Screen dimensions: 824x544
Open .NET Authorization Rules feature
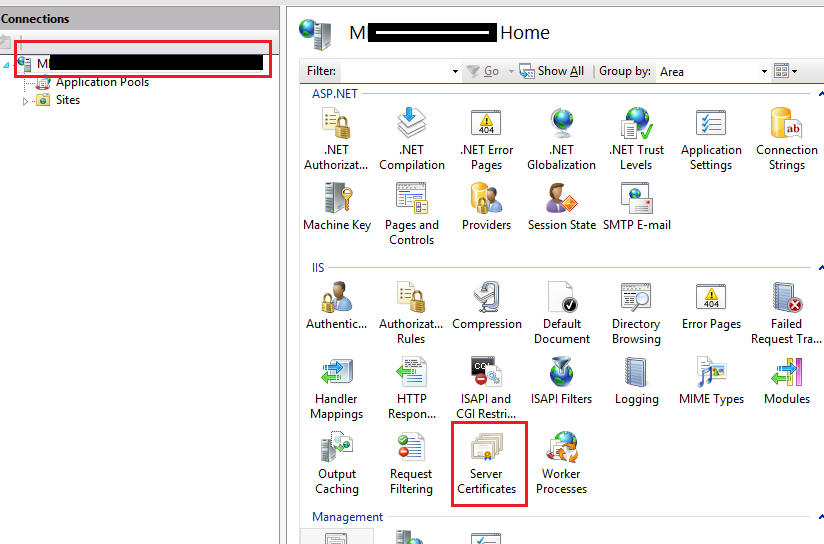(336, 139)
